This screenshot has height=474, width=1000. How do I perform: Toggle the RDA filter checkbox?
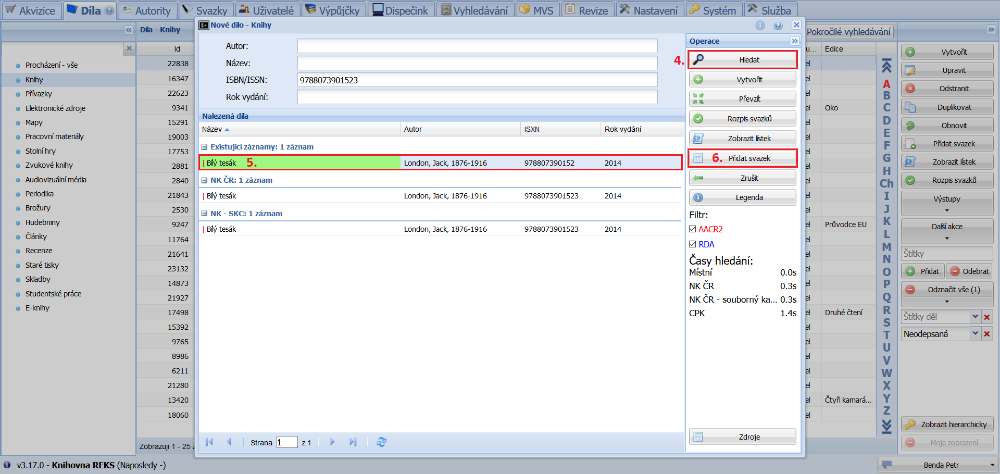point(693,244)
